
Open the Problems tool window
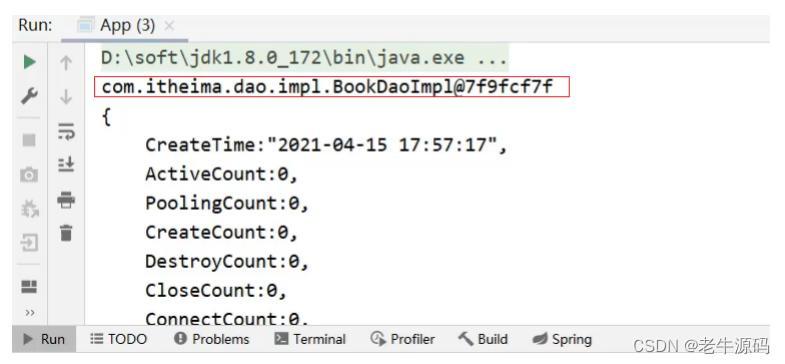(x=211, y=339)
